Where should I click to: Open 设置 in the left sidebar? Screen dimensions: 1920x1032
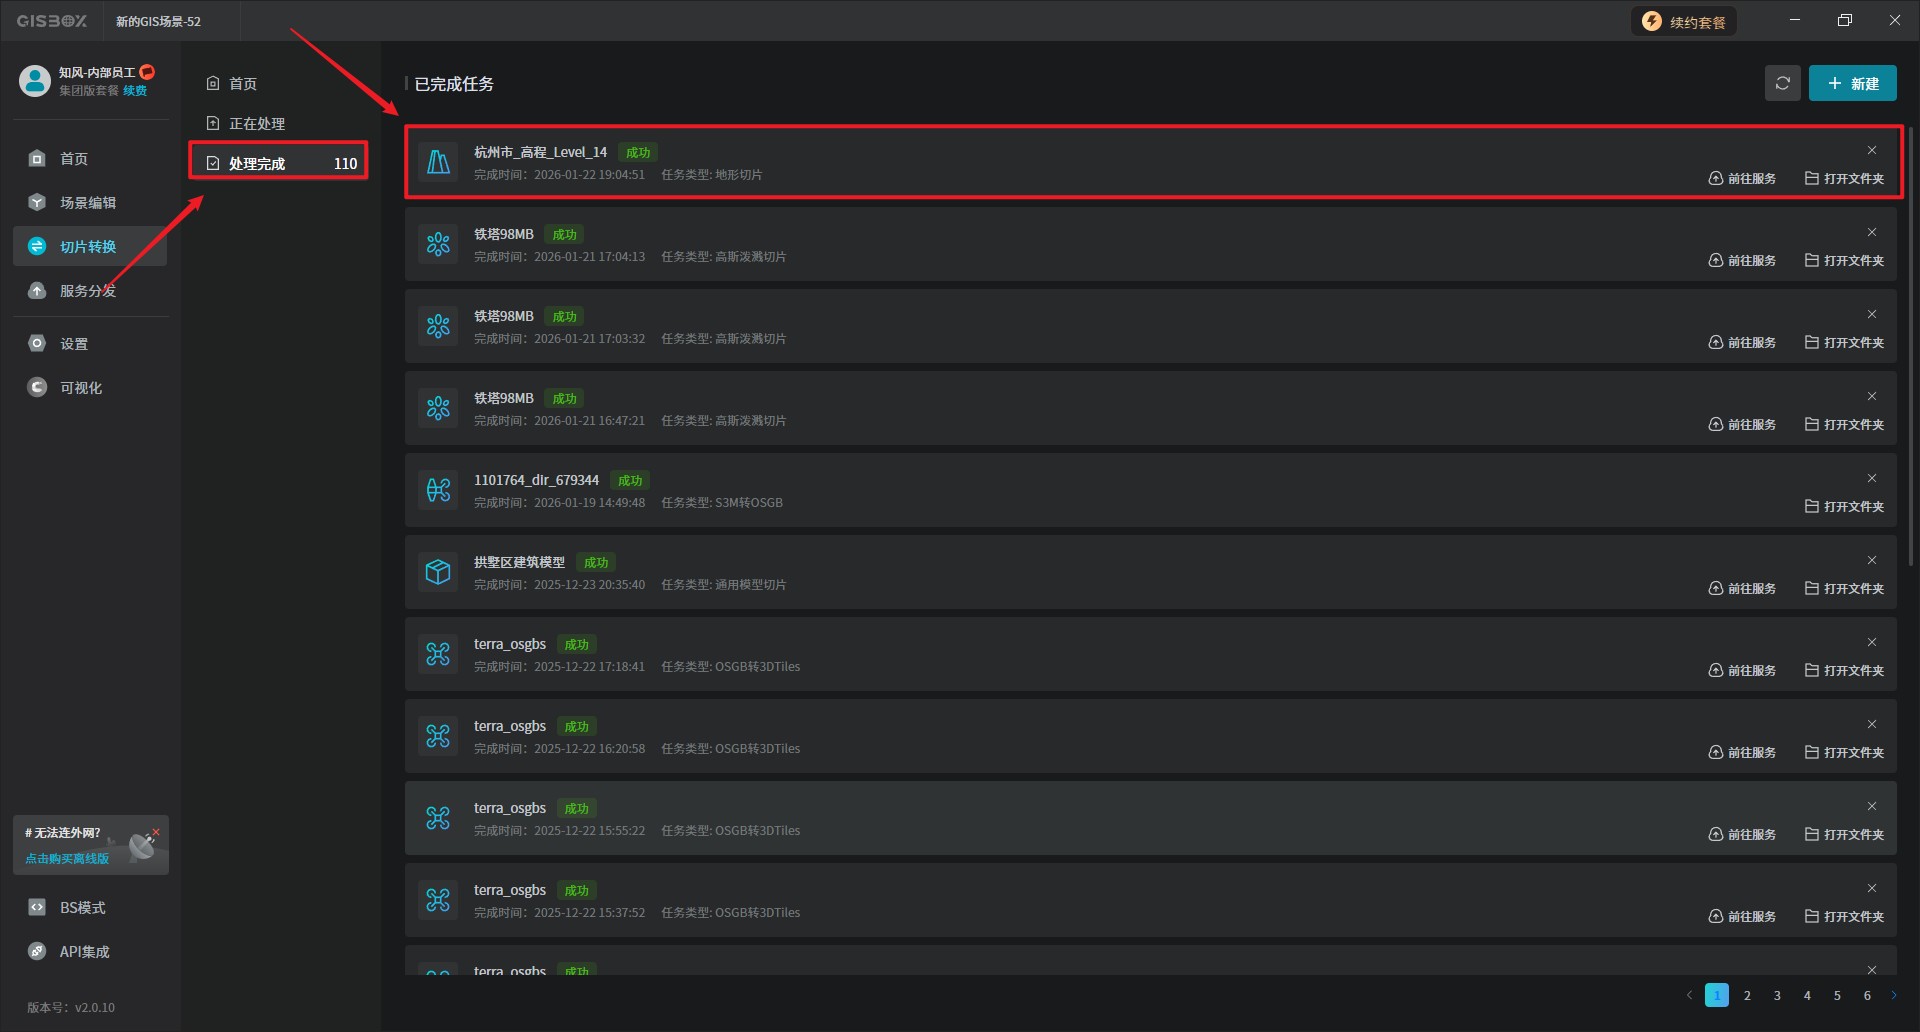73,344
